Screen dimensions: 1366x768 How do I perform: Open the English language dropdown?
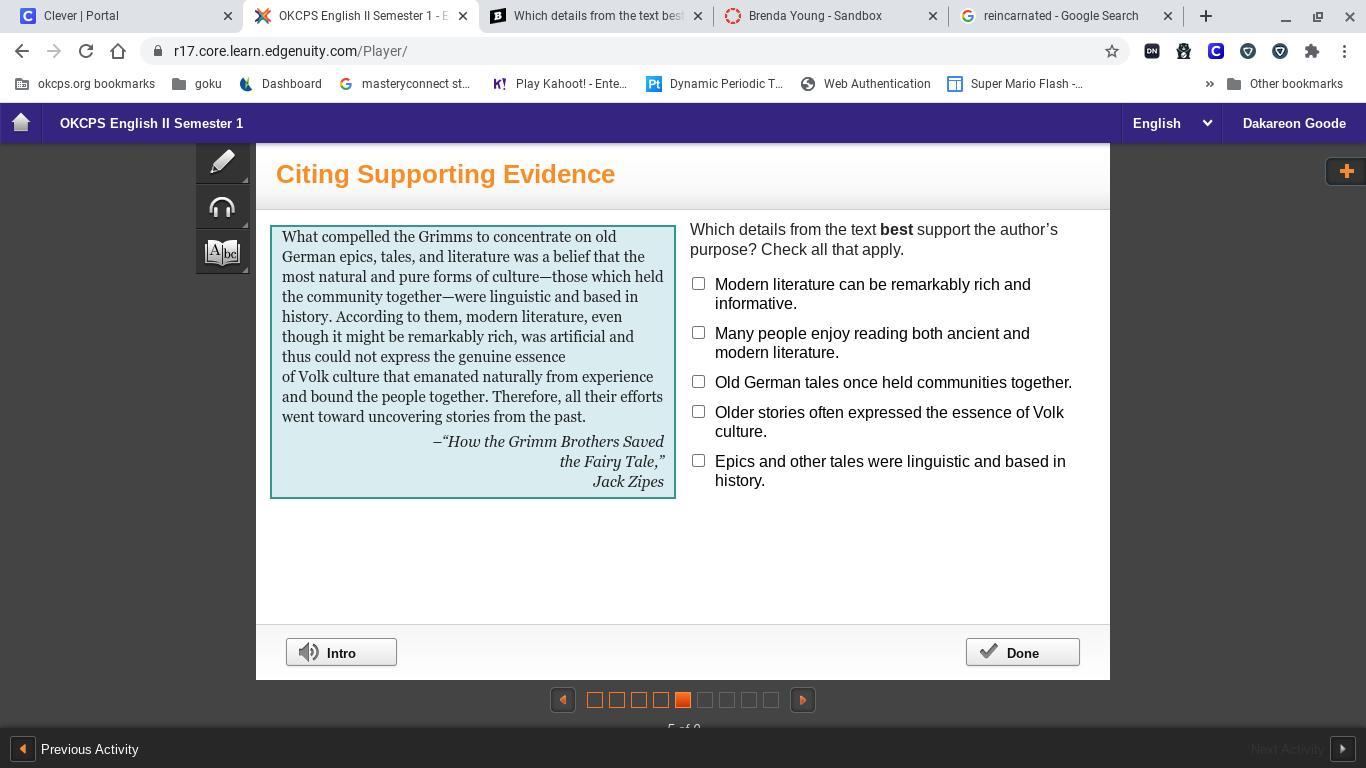[1171, 123]
